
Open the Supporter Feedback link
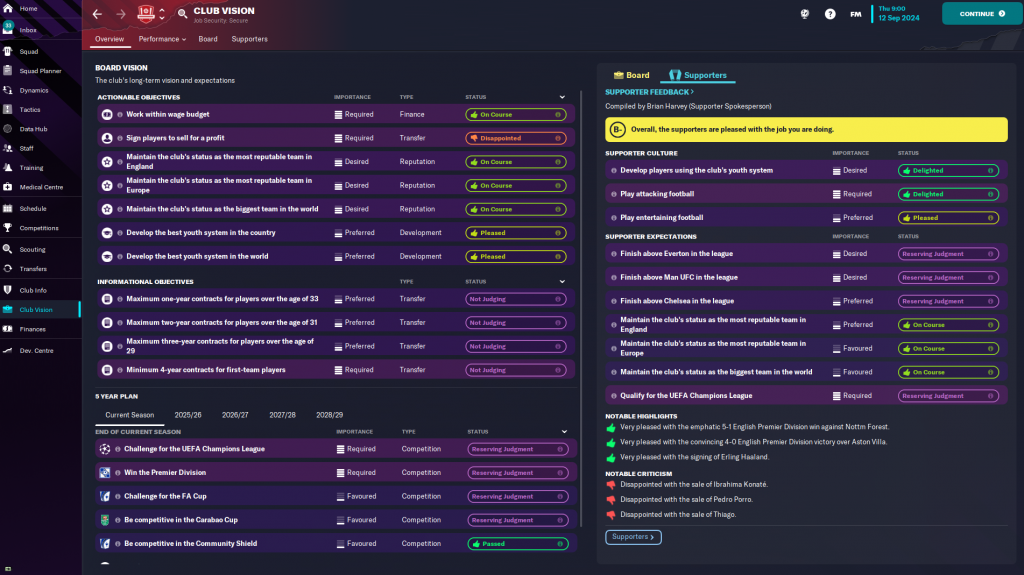pyautogui.click(x=649, y=92)
